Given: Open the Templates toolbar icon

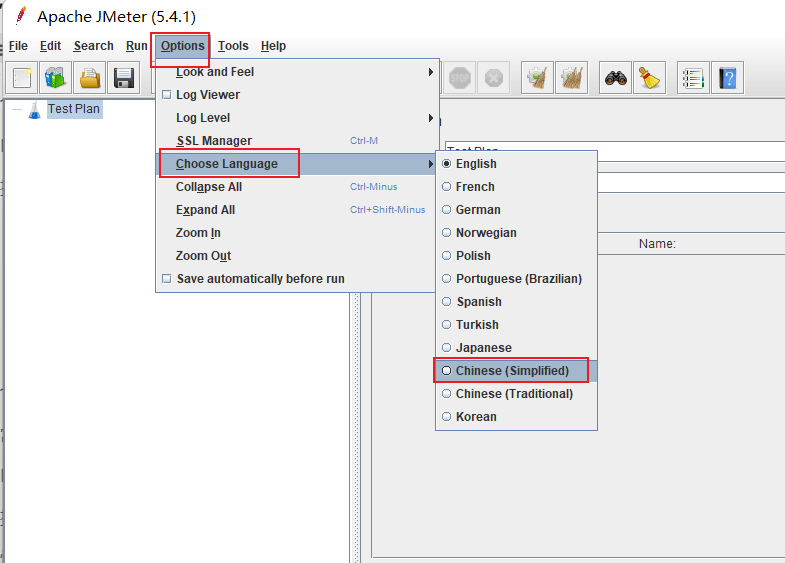Looking at the screenshot, I should point(56,78).
